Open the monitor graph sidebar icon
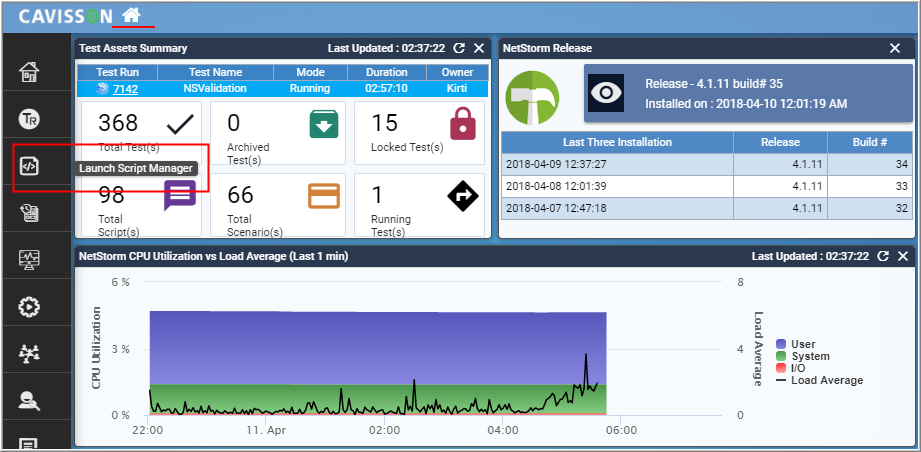The height and width of the screenshot is (452, 921). 29,259
